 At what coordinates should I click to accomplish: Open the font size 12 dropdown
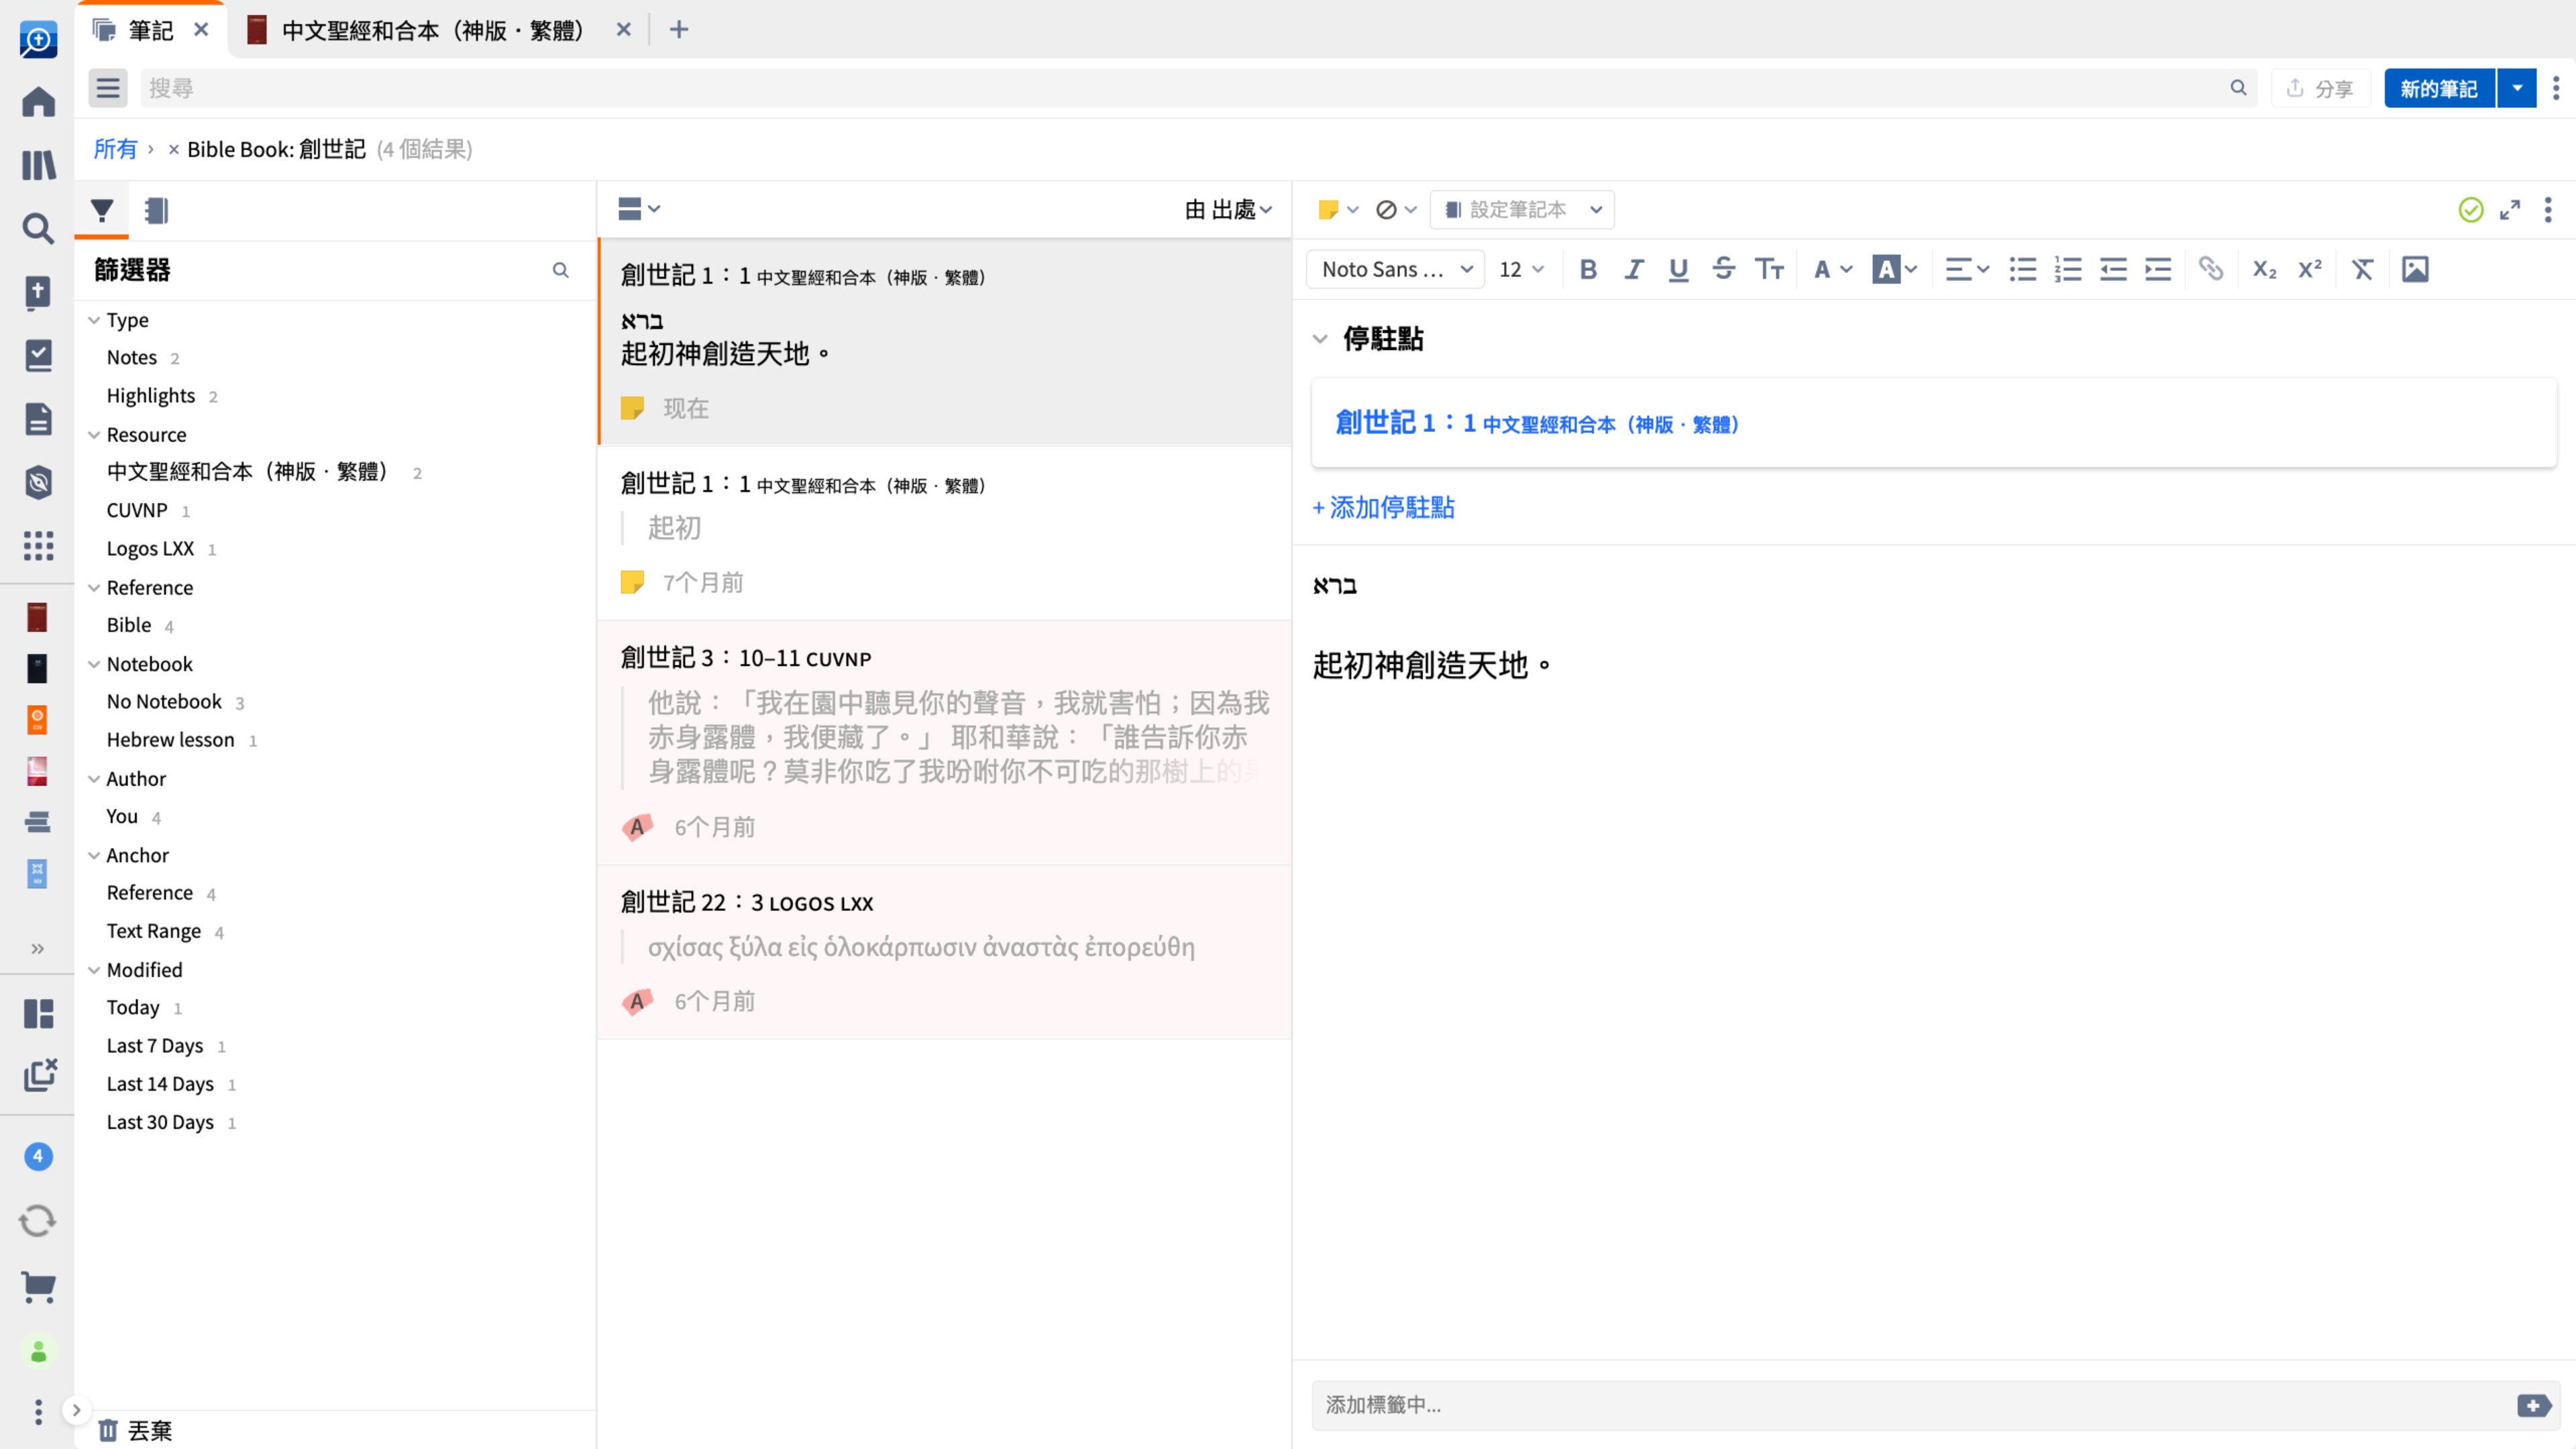point(1521,269)
